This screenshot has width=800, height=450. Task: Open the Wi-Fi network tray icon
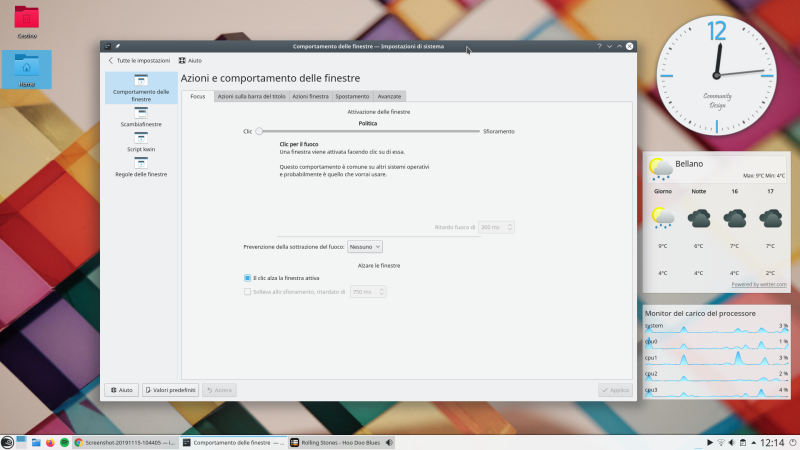pos(721,442)
